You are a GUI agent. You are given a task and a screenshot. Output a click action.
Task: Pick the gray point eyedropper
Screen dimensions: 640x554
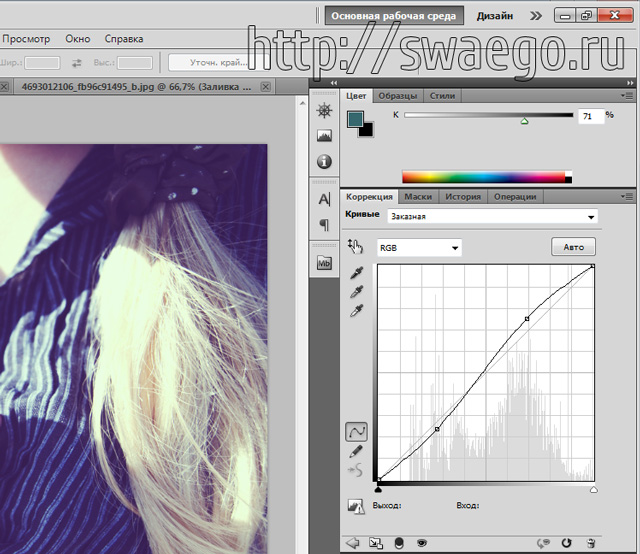356,292
